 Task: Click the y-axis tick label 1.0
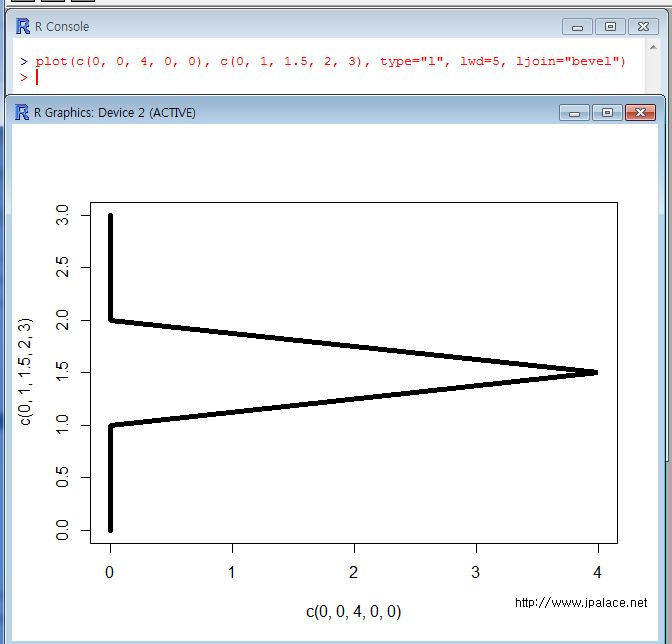(63, 425)
